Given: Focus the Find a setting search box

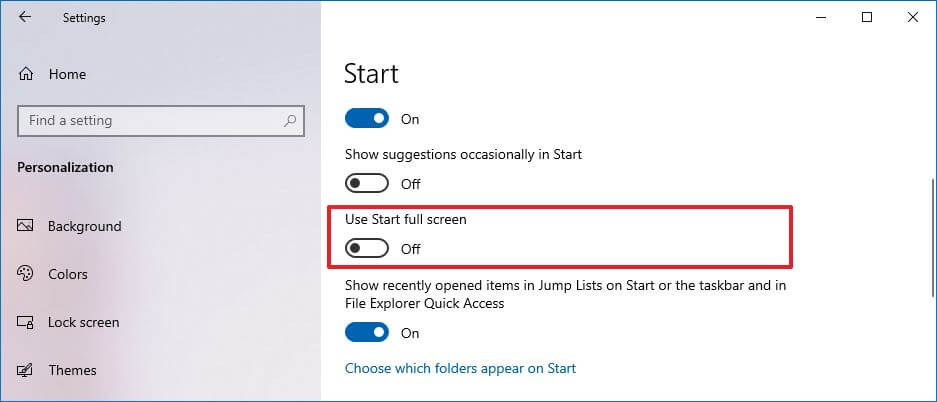Looking at the screenshot, I should click(x=150, y=121).
